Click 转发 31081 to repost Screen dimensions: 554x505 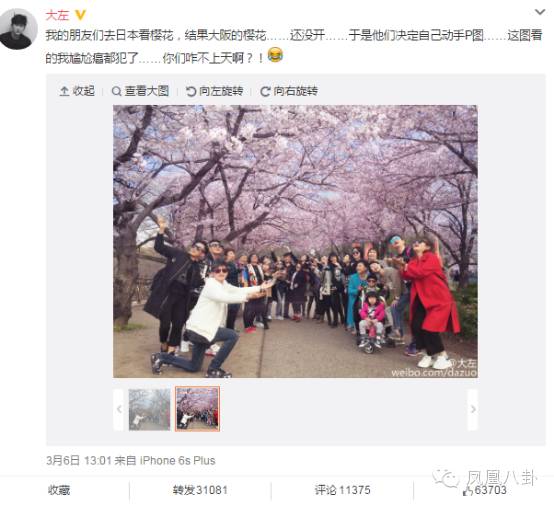click(200, 490)
